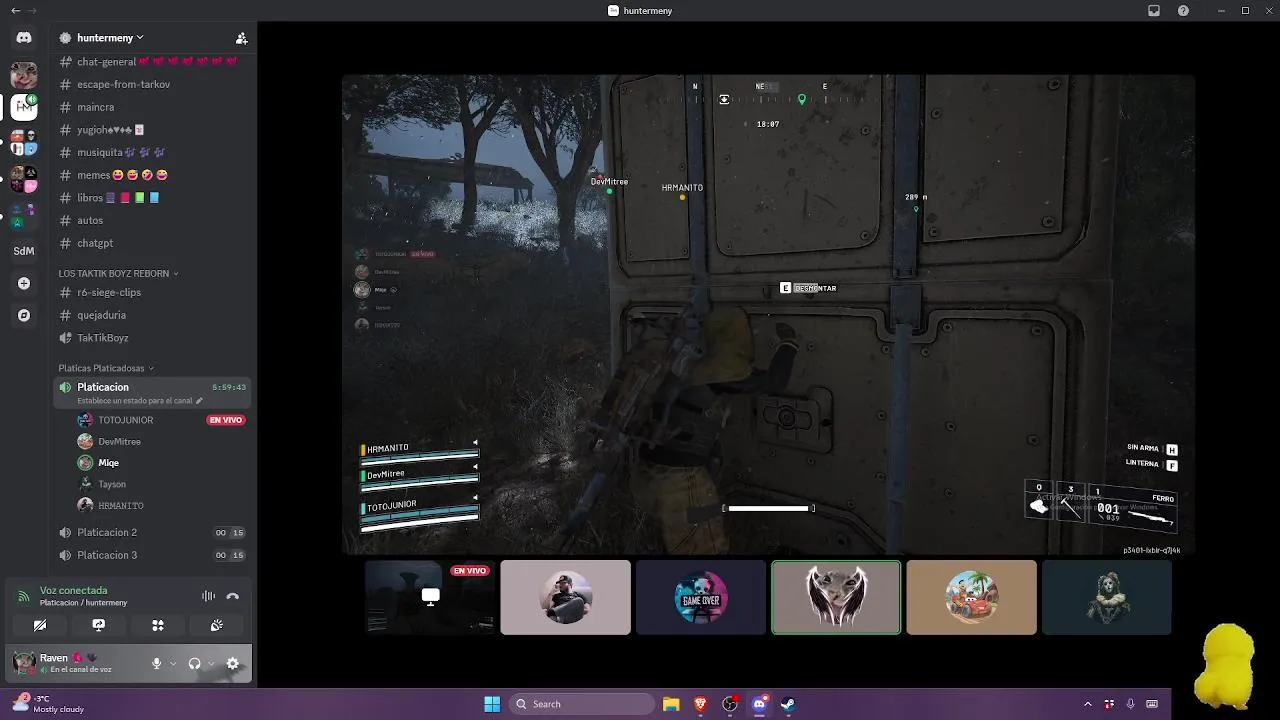Join the TakTikBoyz voice channel
The image size is (1280, 720).
click(152, 338)
